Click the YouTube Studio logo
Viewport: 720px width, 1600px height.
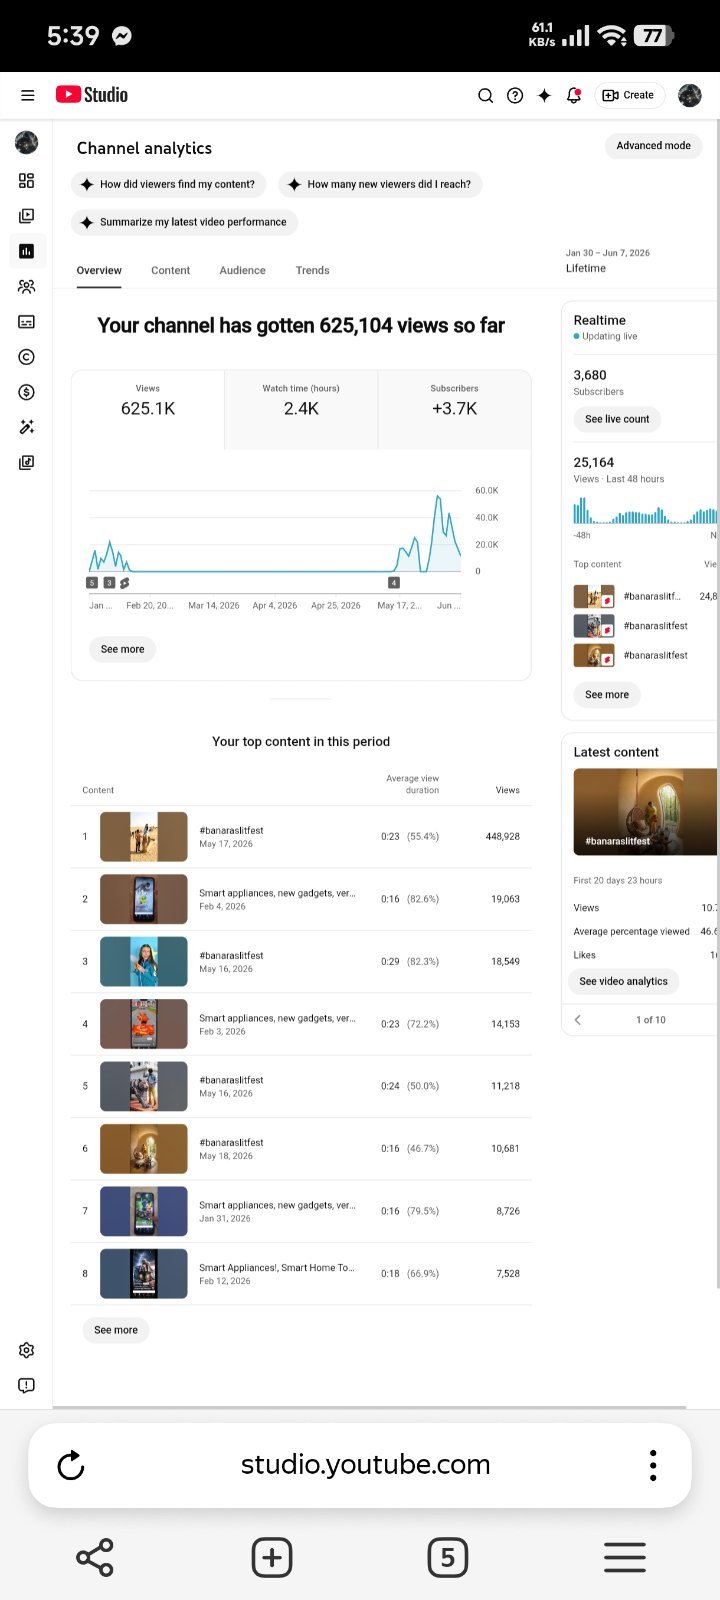(92, 94)
